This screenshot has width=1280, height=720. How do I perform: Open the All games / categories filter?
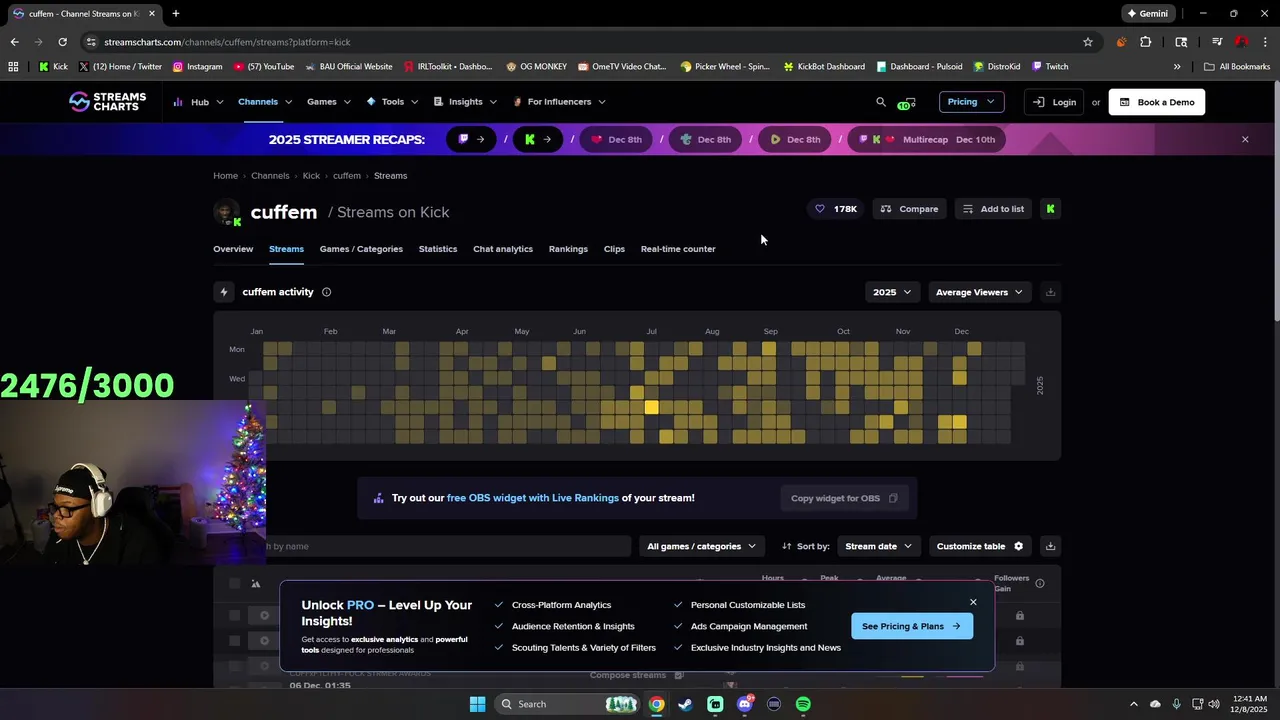pyautogui.click(x=701, y=546)
